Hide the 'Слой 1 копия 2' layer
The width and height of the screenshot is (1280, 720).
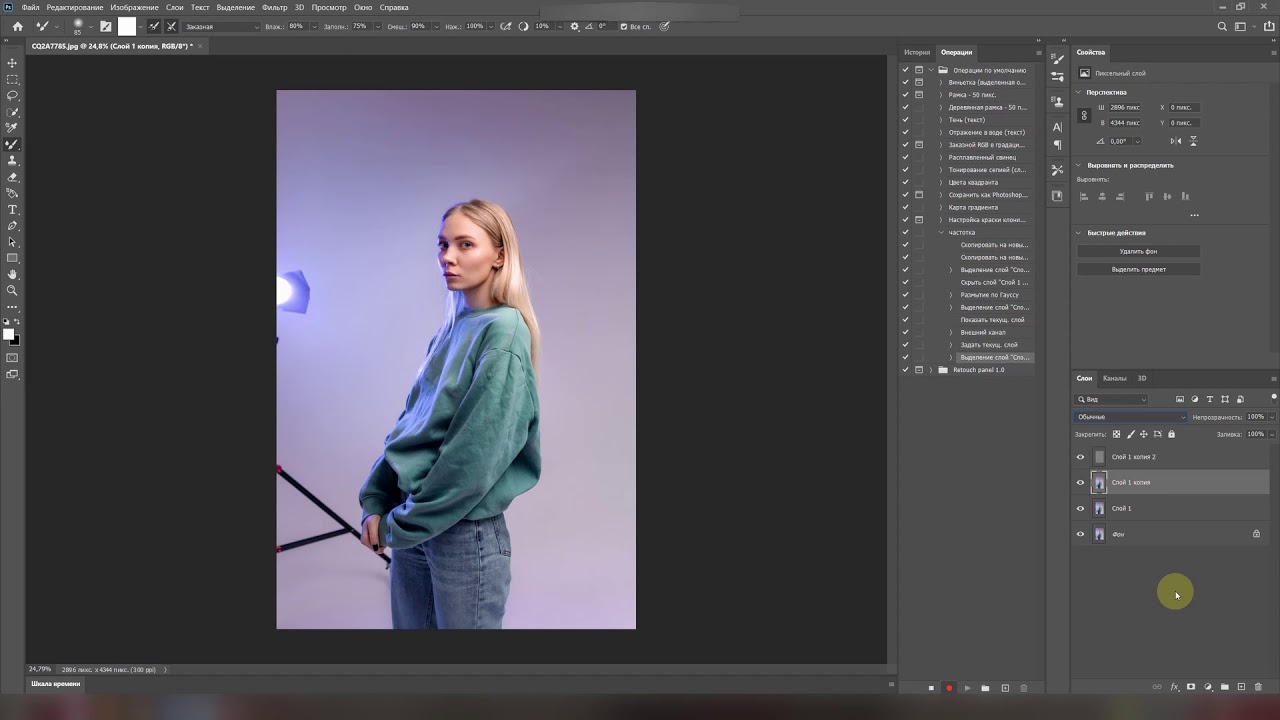pyautogui.click(x=1080, y=457)
